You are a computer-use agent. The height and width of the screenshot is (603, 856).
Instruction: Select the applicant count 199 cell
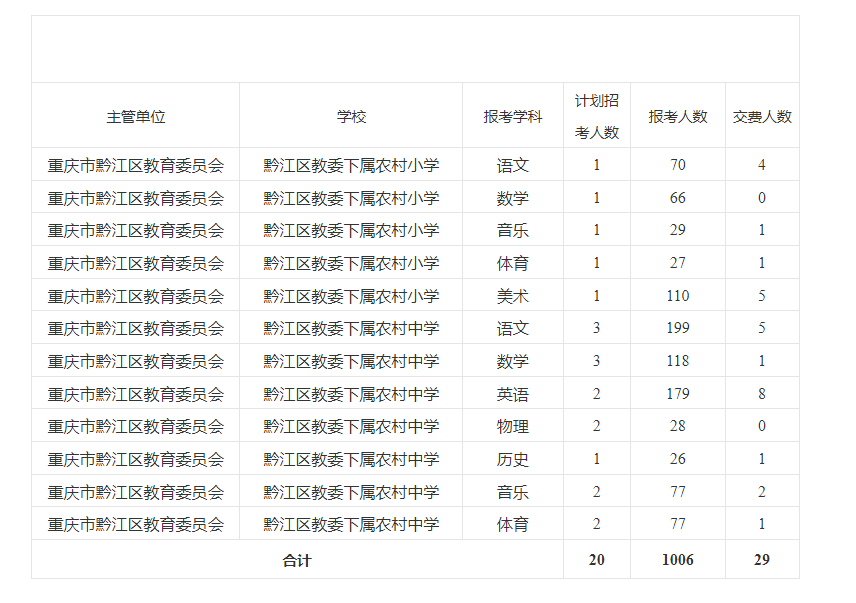pyautogui.click(x=677, y=328)
